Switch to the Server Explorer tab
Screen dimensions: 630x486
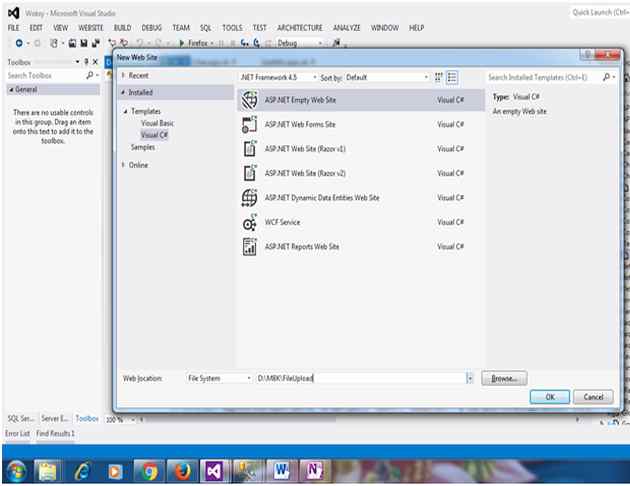tap(55, 419)
